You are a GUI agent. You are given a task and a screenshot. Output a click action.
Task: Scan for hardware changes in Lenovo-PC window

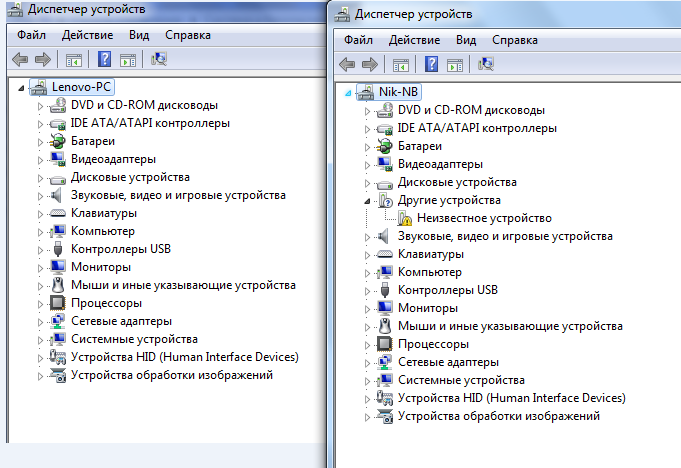(x=159, y=59)
